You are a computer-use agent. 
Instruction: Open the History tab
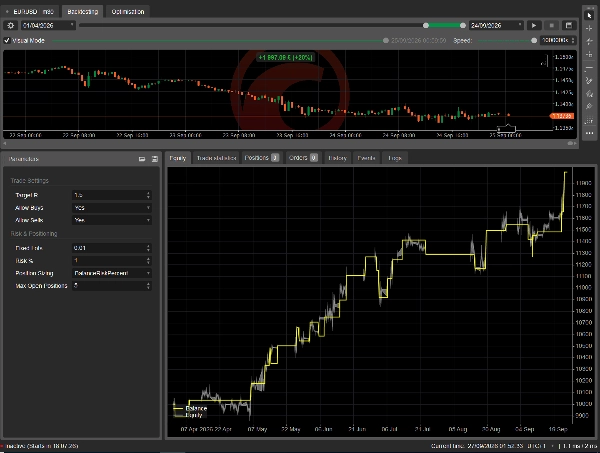[337, 158]
